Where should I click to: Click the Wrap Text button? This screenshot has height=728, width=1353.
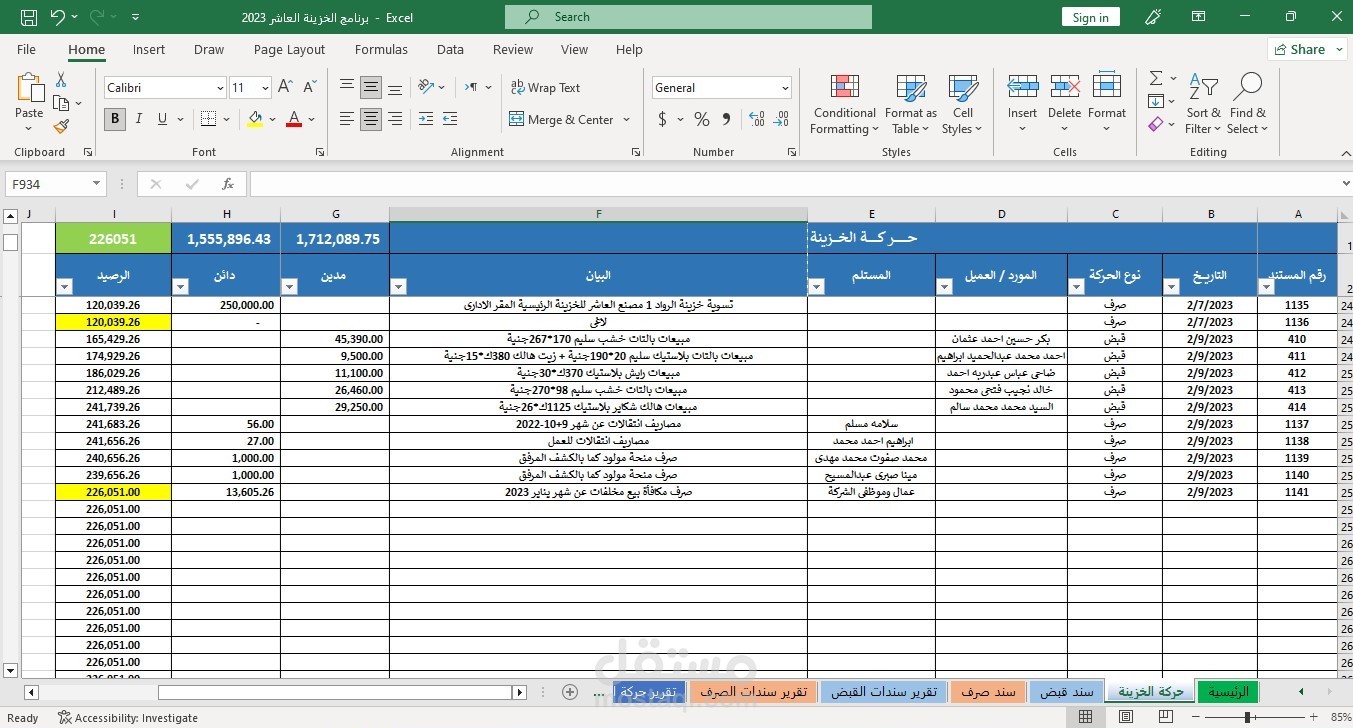pos(545,88)
